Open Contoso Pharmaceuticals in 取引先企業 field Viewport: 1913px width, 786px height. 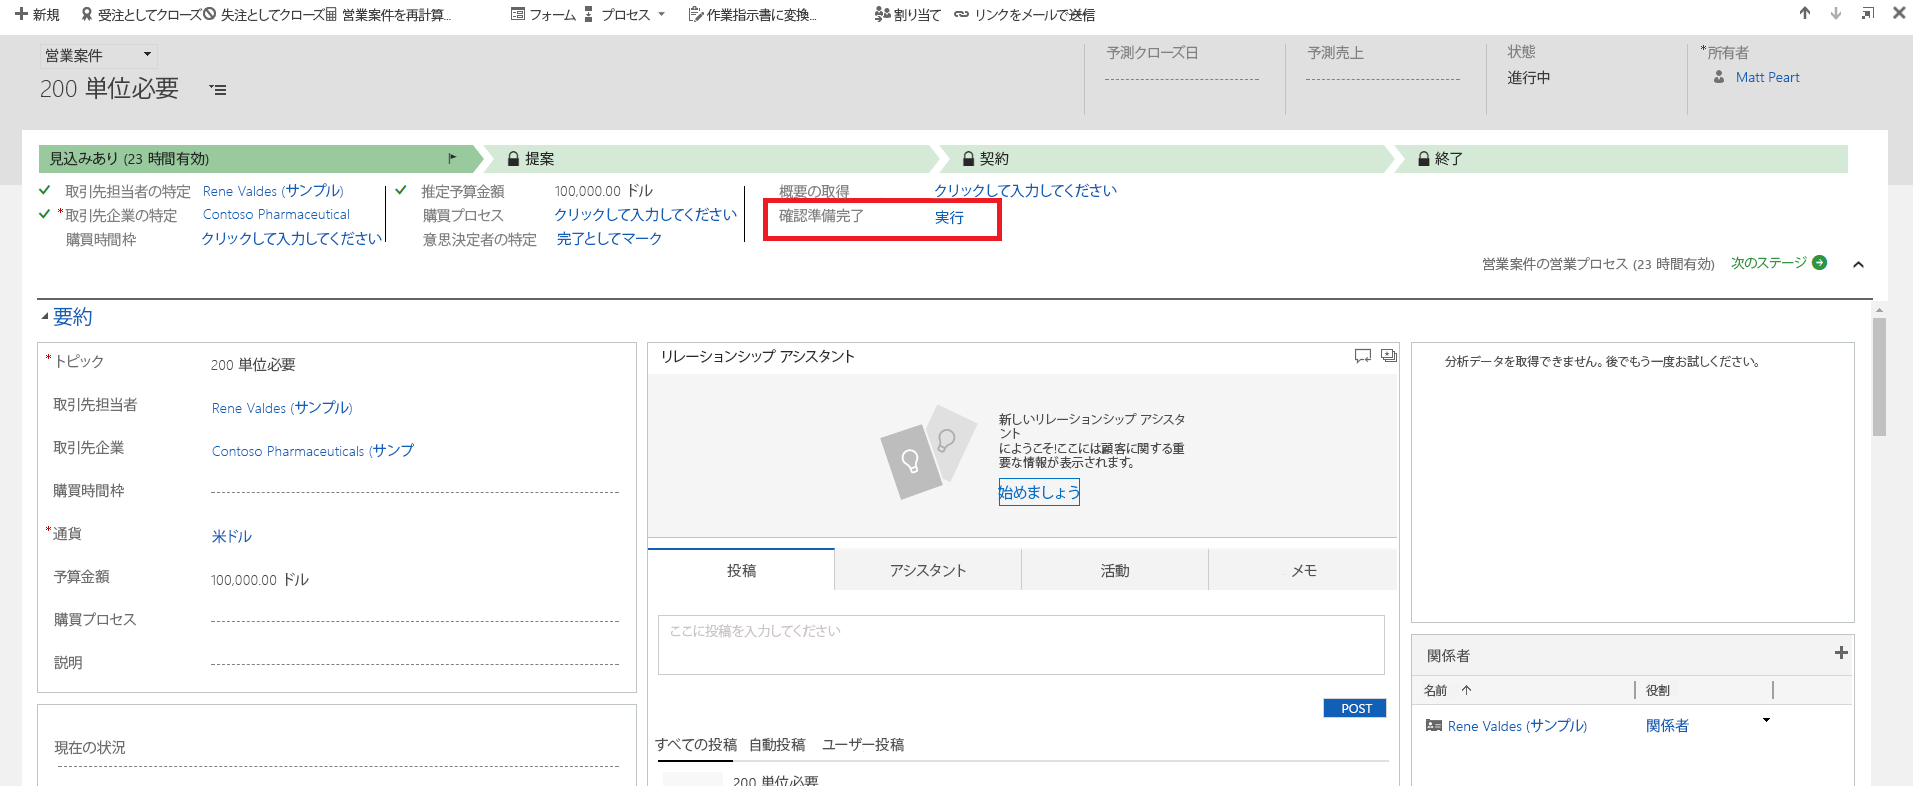(x=312, y=451)
